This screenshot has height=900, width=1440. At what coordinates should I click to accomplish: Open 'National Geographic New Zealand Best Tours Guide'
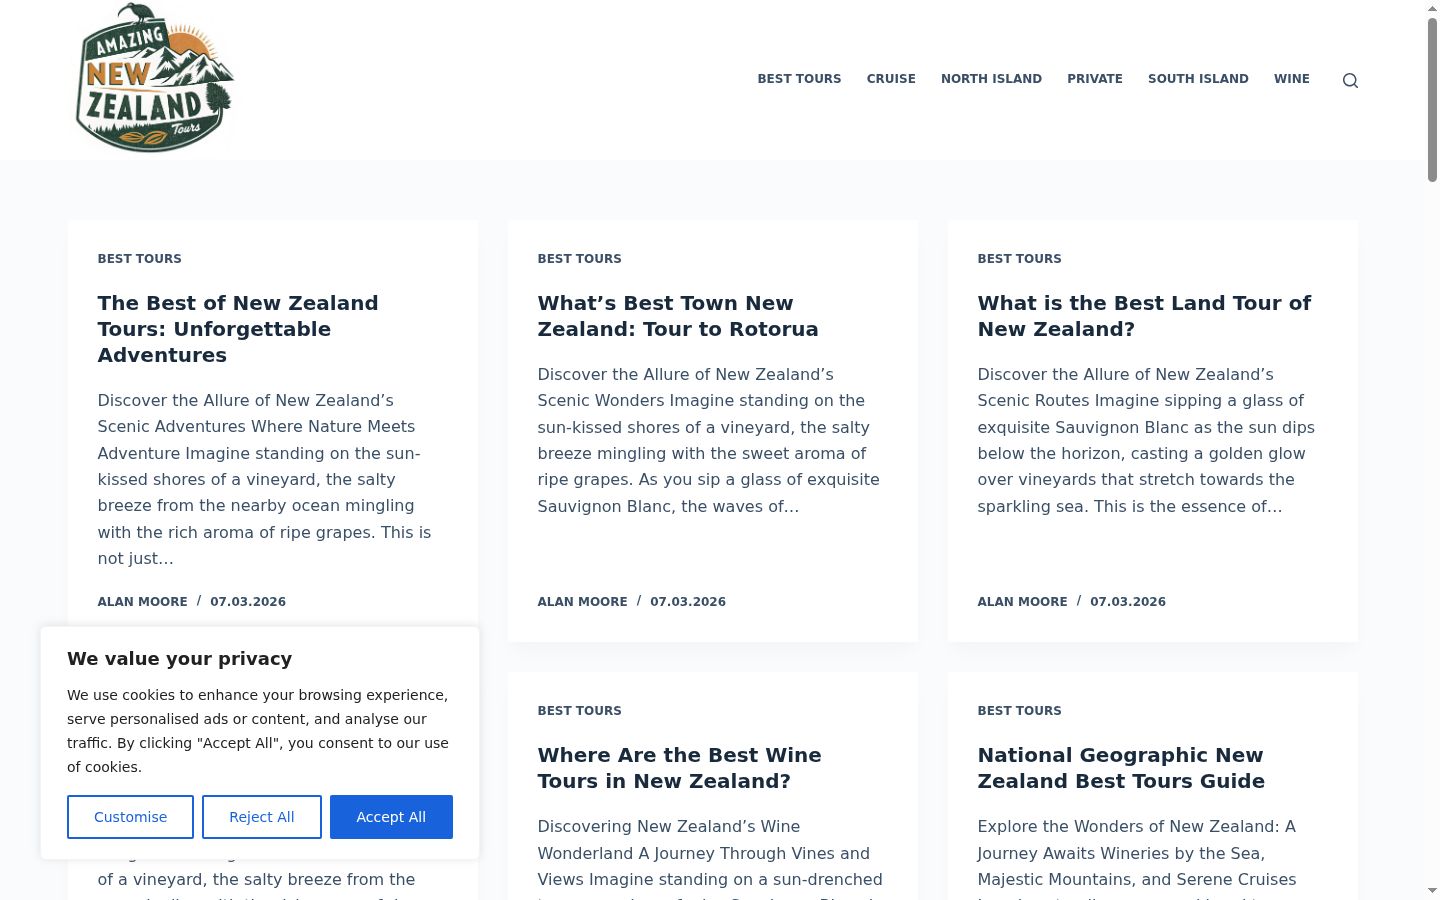(1121, 768)
